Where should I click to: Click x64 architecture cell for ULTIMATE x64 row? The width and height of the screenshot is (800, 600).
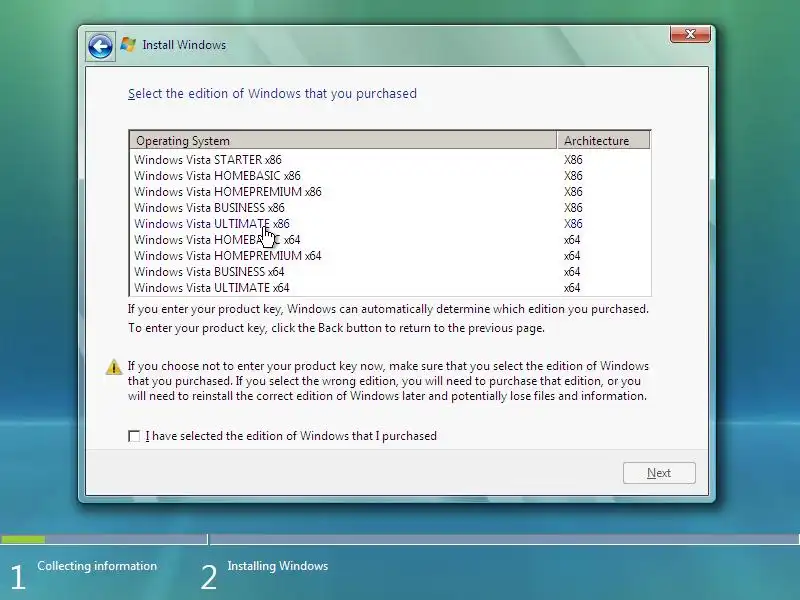pyautogui.click(x=572, y=288)
